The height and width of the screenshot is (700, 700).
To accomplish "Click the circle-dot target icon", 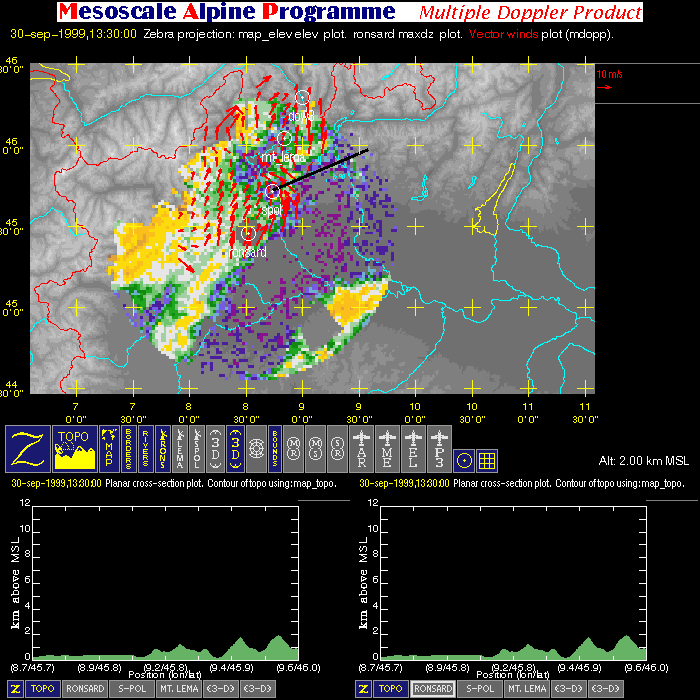I will click(x=463, y=460).
